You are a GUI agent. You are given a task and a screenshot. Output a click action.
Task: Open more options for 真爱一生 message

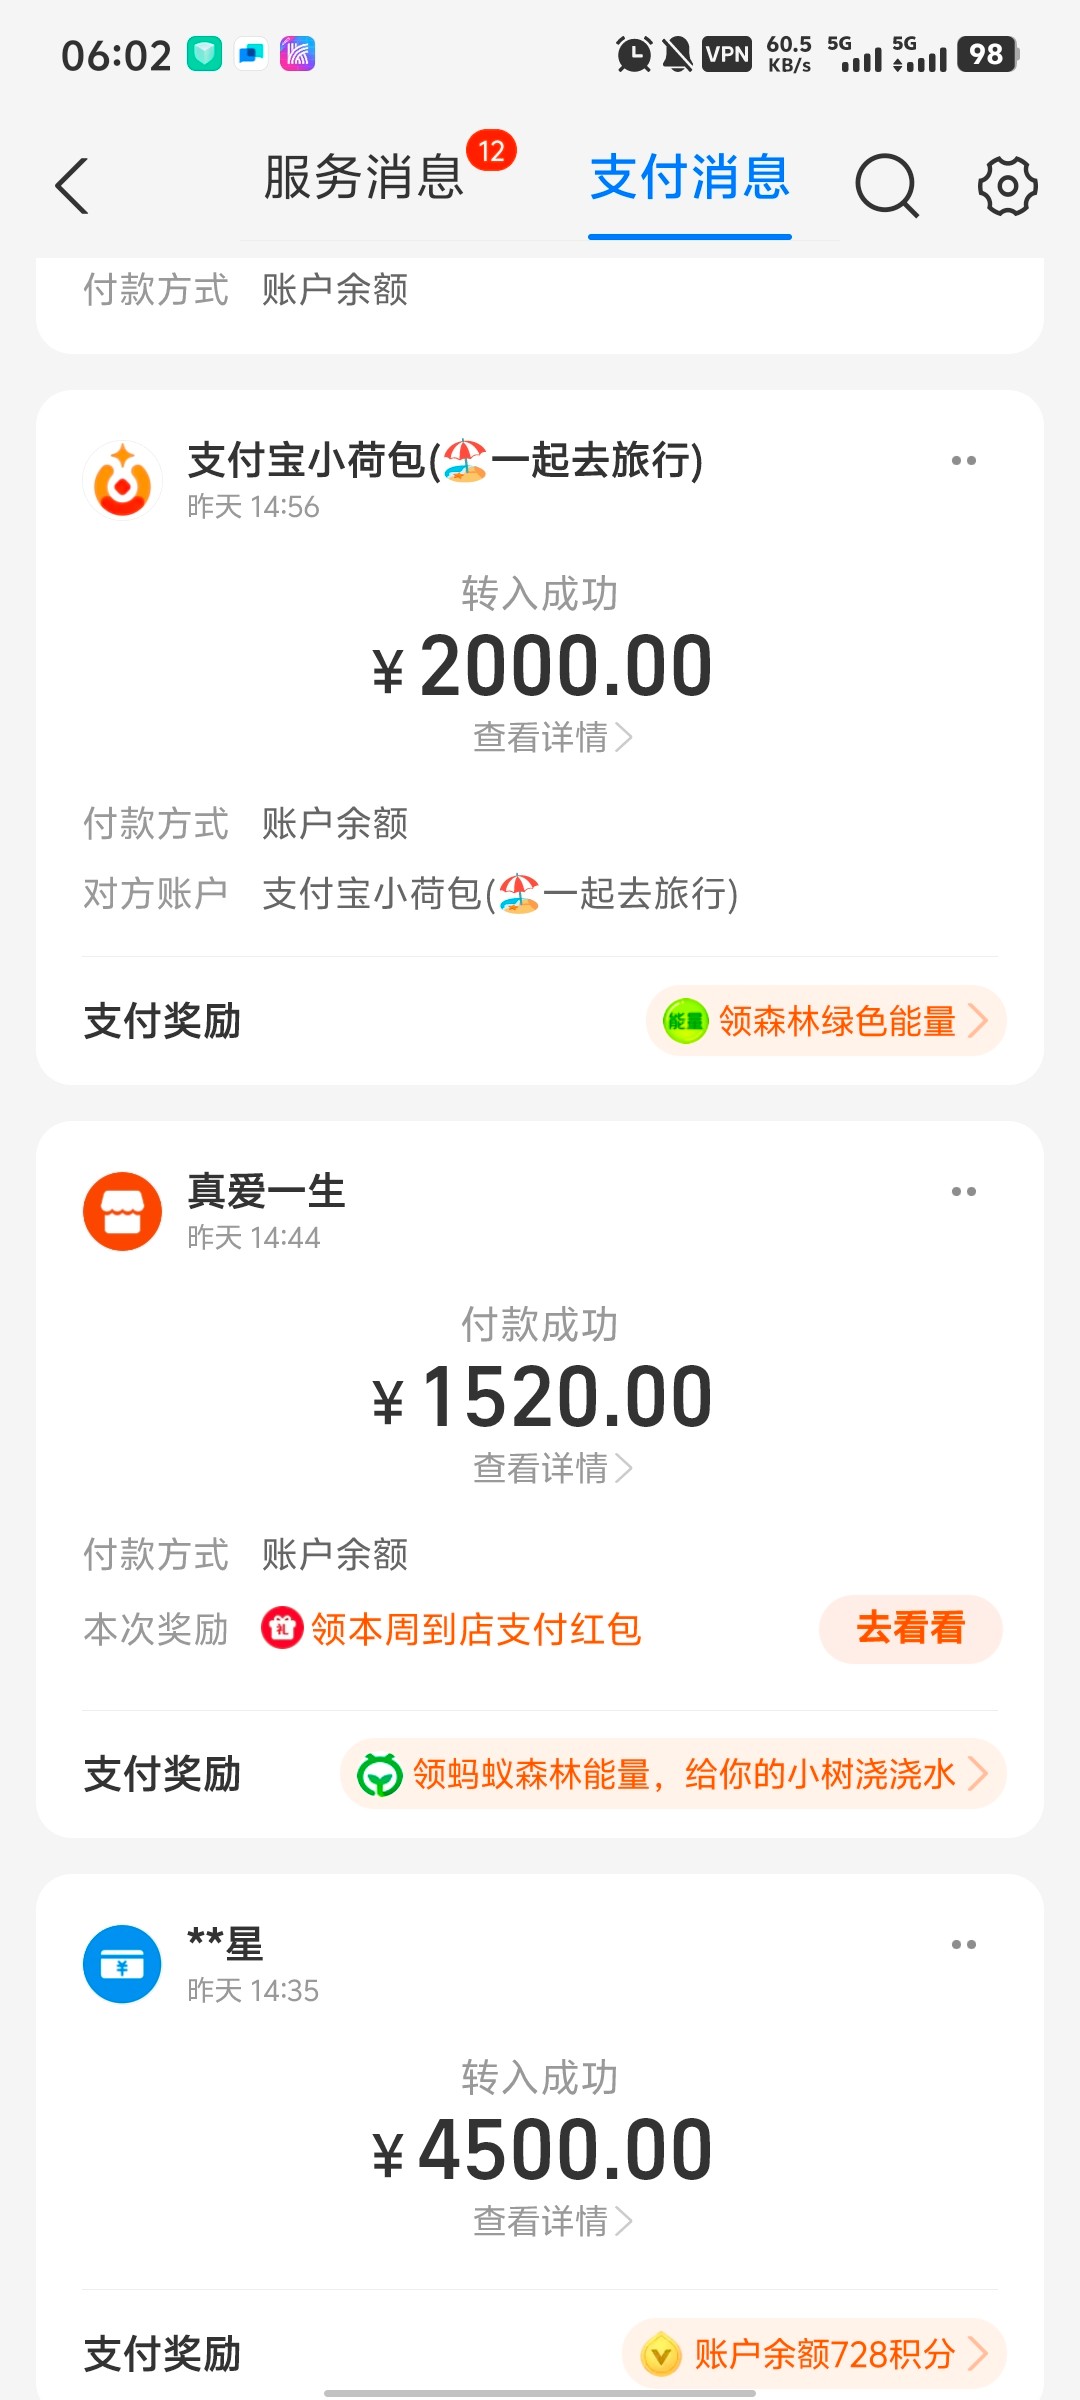(x=964, y=1192)
